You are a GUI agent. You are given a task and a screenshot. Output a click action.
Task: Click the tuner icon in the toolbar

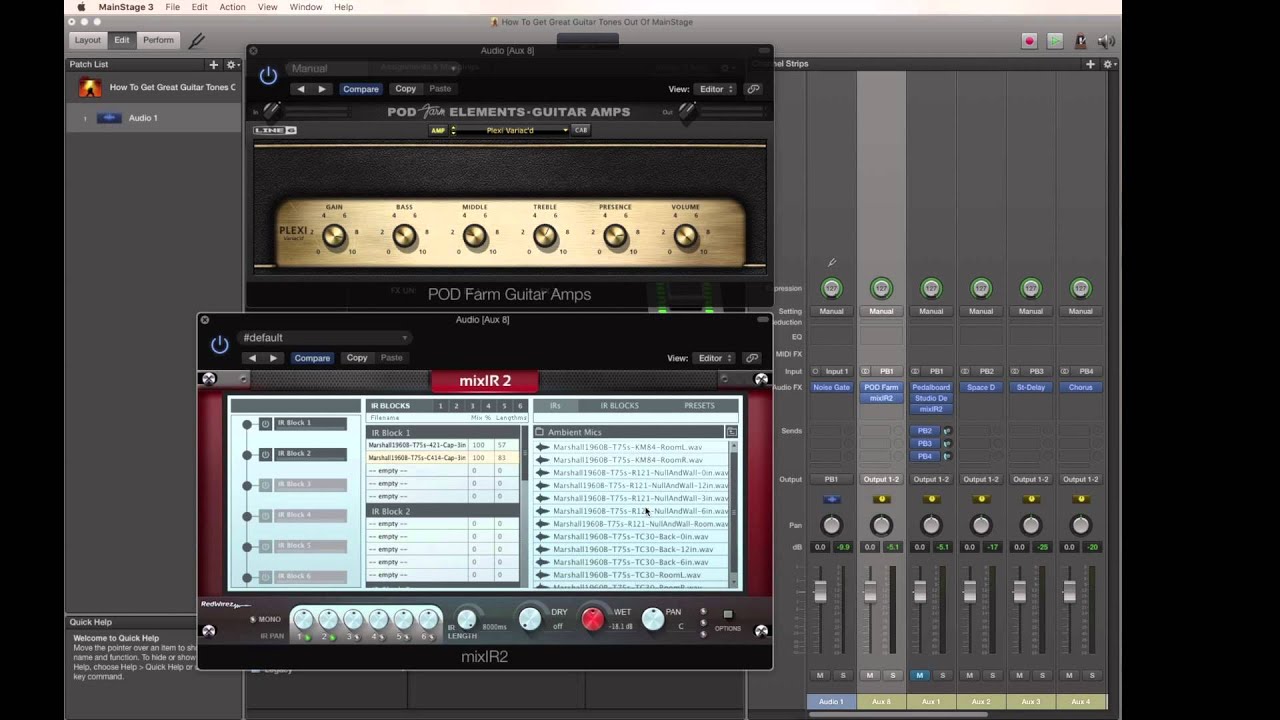point(197,41)
